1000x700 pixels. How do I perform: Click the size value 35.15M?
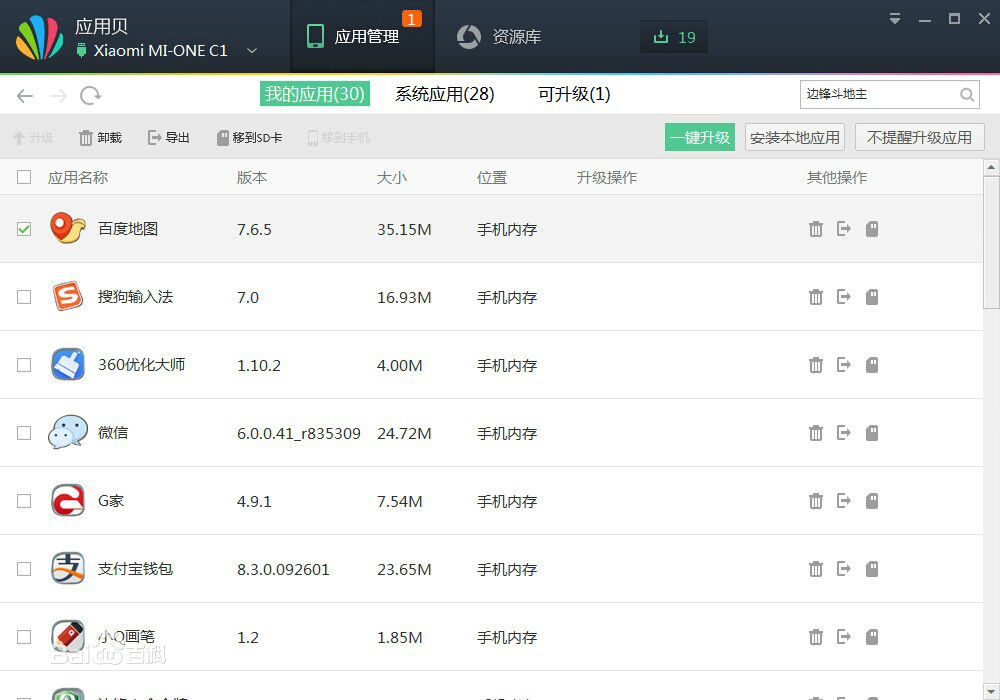pos(404,230)
